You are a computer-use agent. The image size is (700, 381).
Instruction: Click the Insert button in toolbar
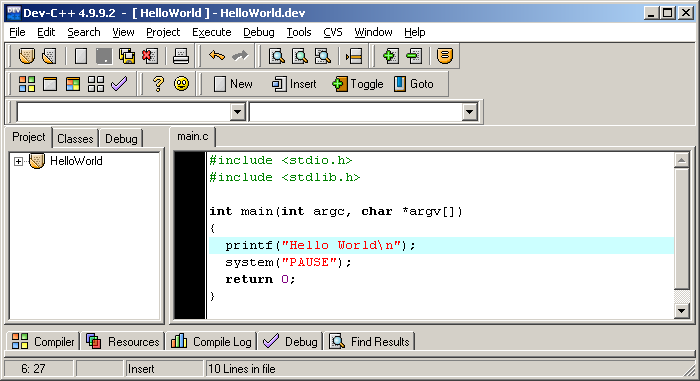pyautogui.click(x=294, y=84)
